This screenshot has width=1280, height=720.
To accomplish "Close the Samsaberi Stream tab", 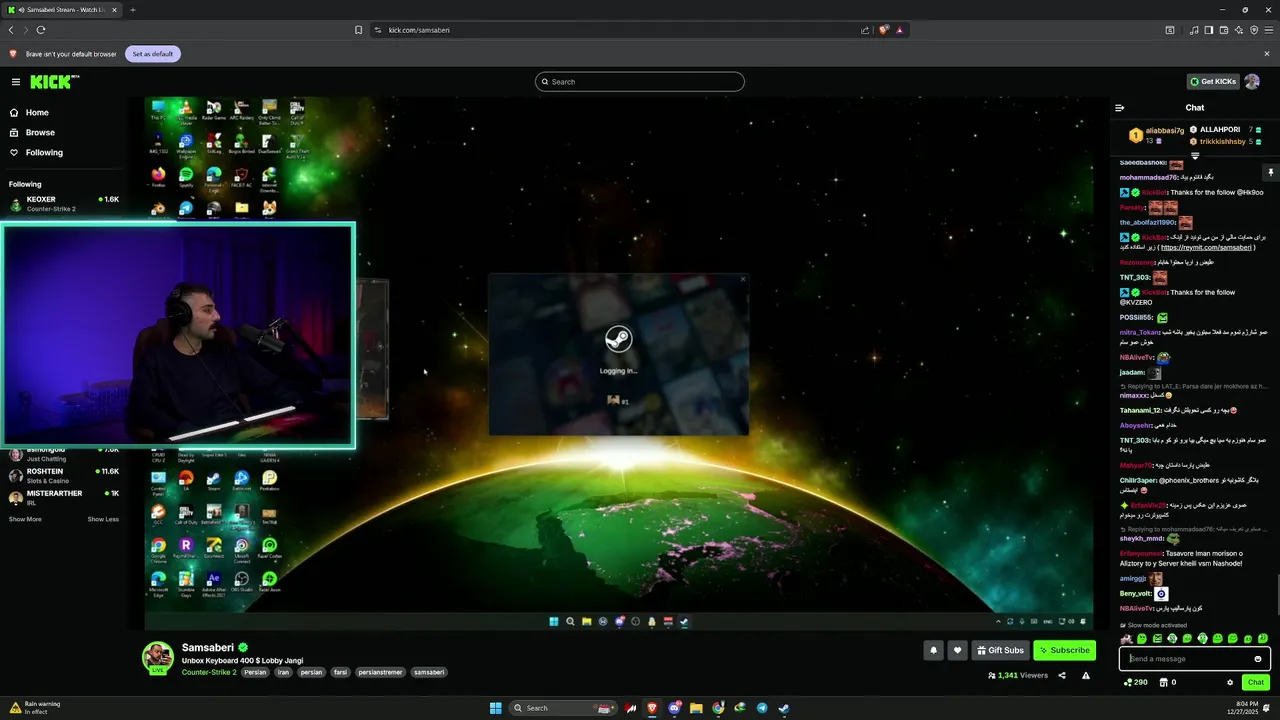I will pos(115,10).
